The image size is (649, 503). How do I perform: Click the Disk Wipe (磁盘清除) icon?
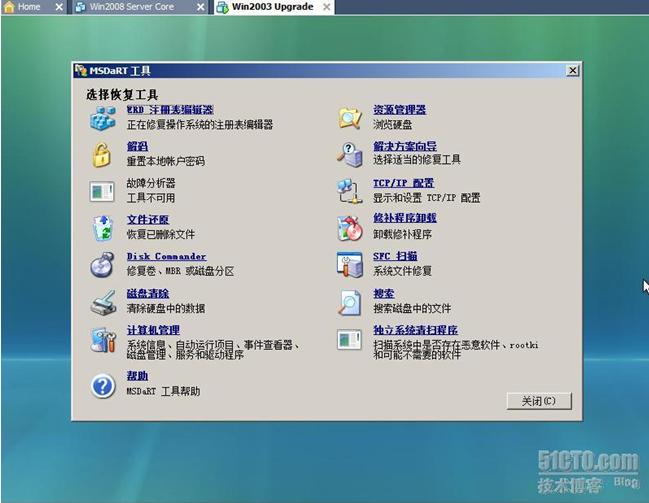click(x=103, y=301)
